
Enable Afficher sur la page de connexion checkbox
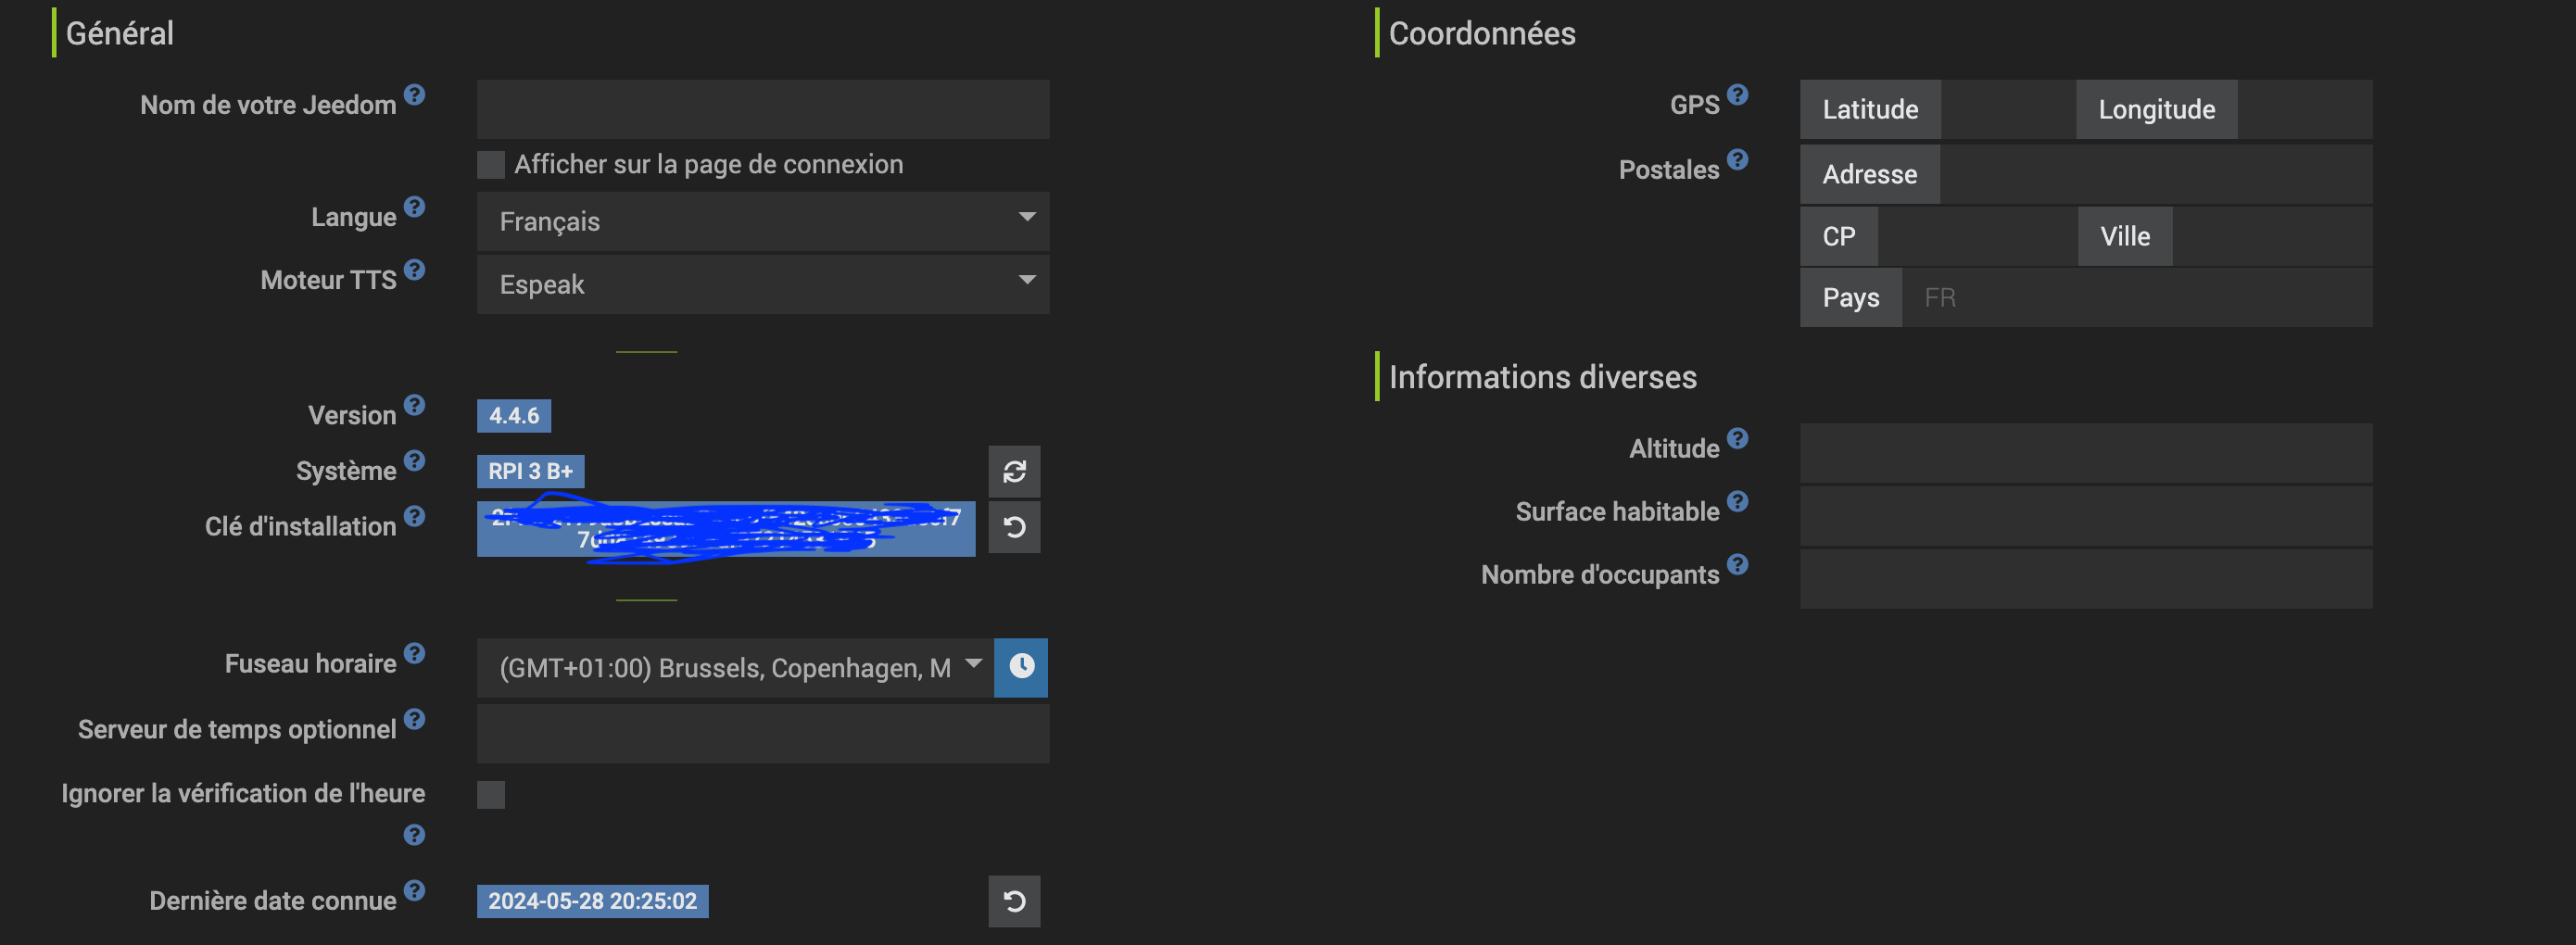click(491, 165)
